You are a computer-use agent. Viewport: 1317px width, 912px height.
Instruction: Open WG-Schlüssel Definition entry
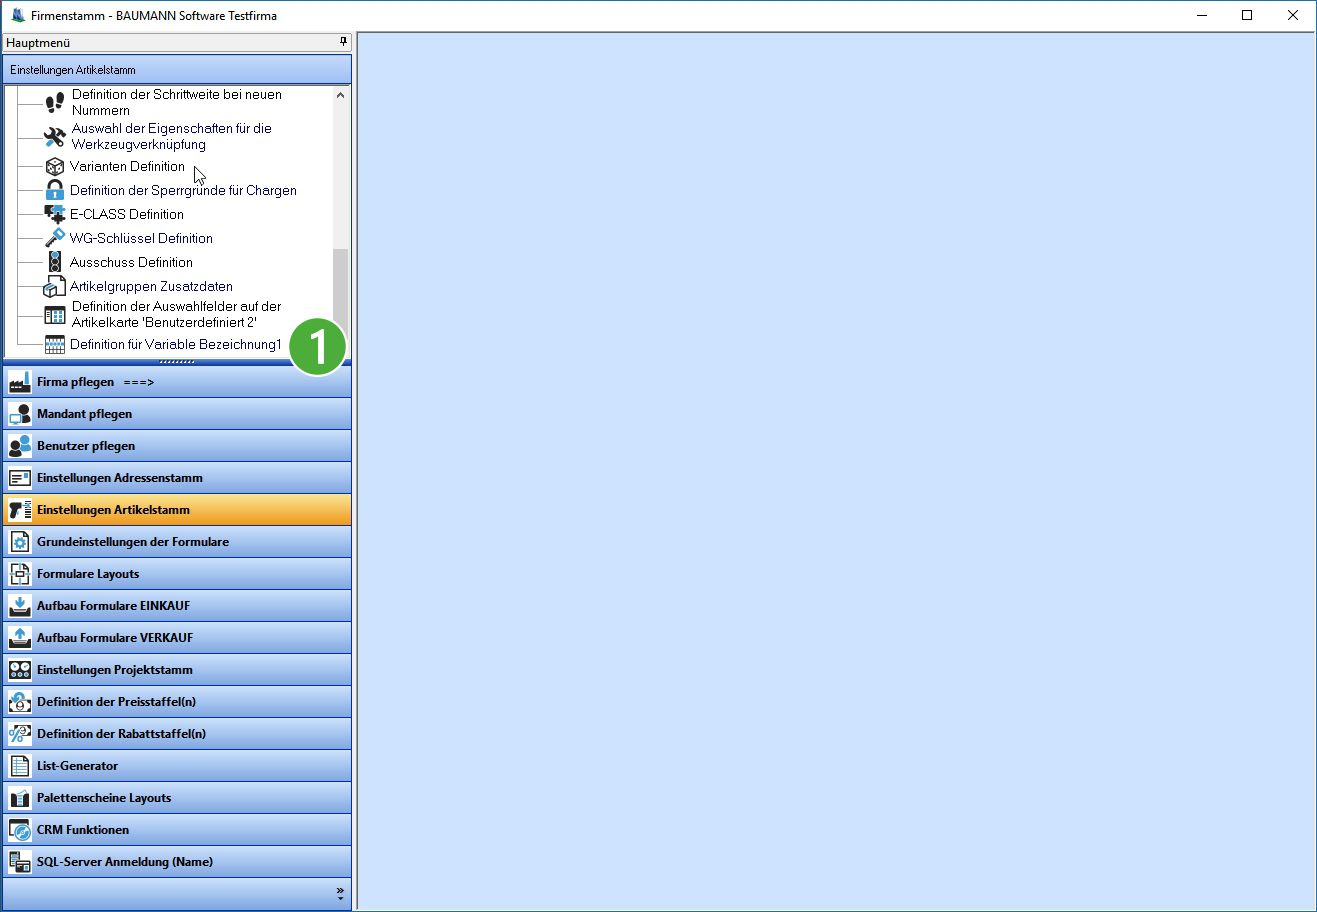point(141,238)
